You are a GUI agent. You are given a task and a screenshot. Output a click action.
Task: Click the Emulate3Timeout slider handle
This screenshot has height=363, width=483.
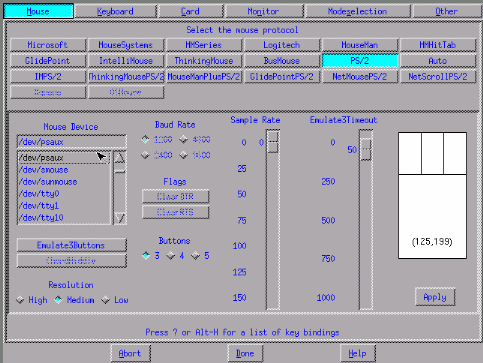(366, 149)
